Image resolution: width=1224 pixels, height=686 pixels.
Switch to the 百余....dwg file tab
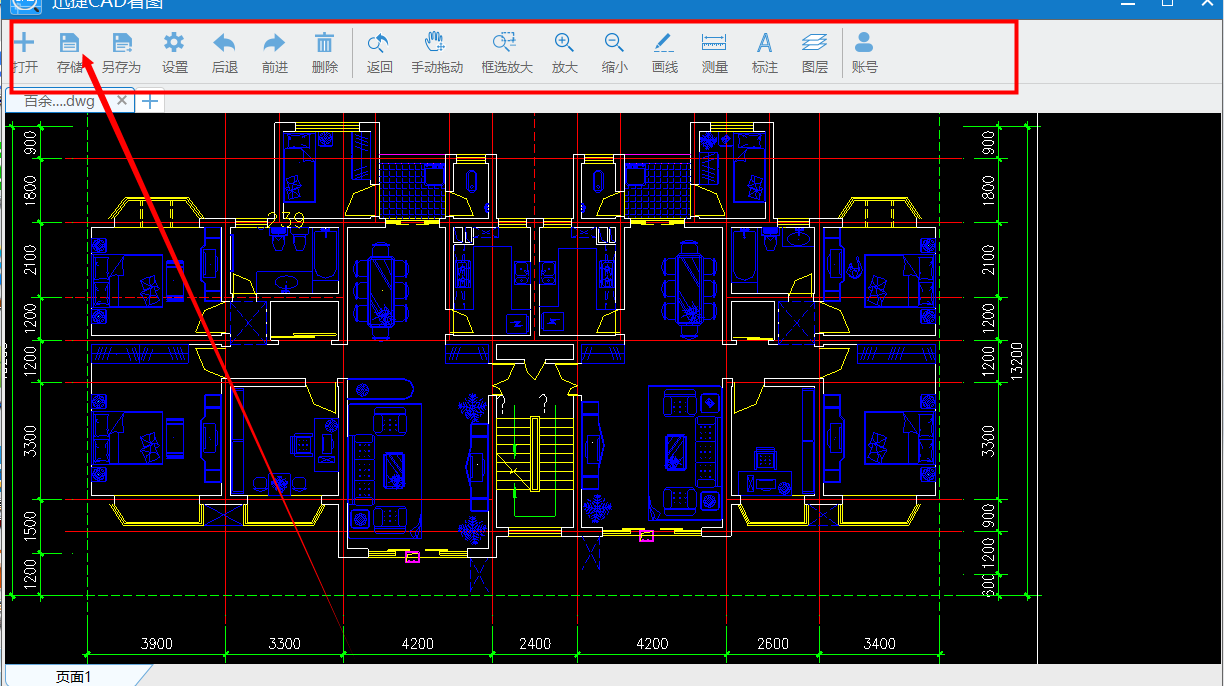coord(59,101)
